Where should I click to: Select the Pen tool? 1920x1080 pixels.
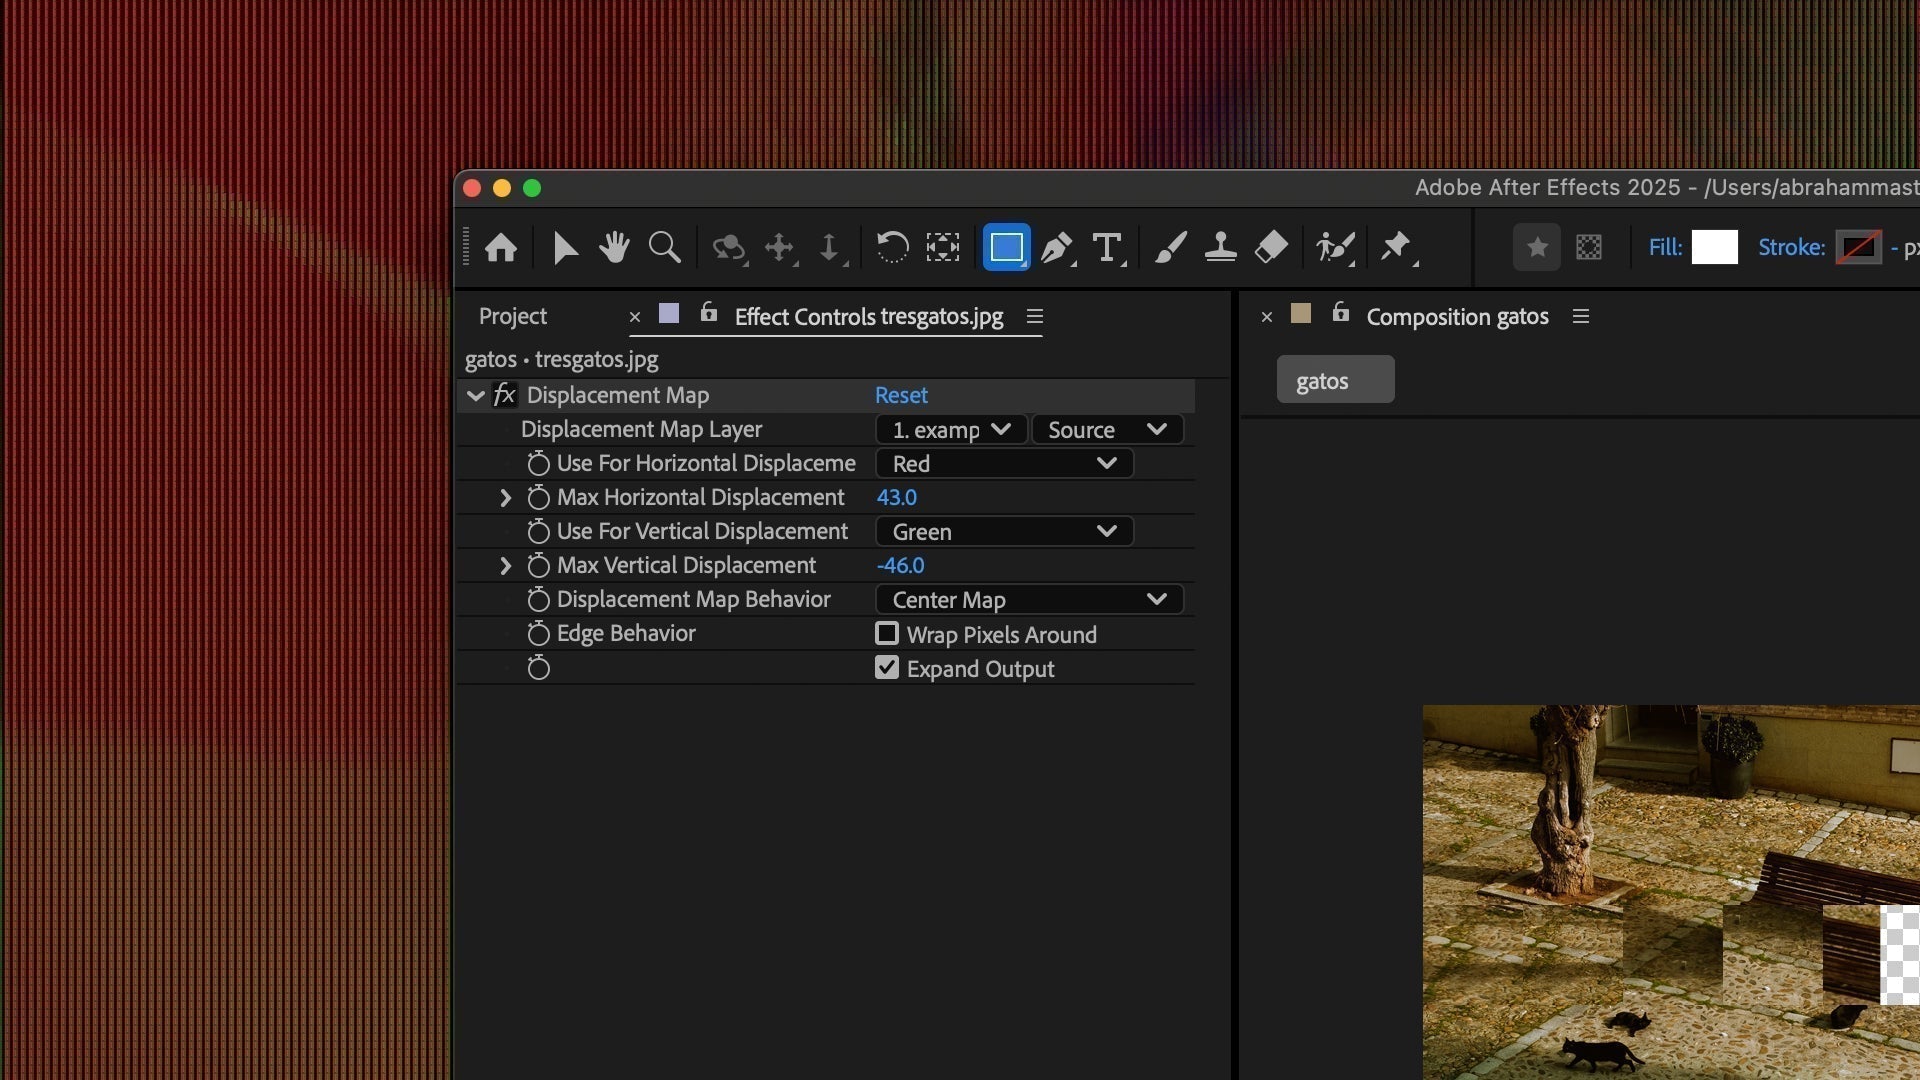(1057, 247)
